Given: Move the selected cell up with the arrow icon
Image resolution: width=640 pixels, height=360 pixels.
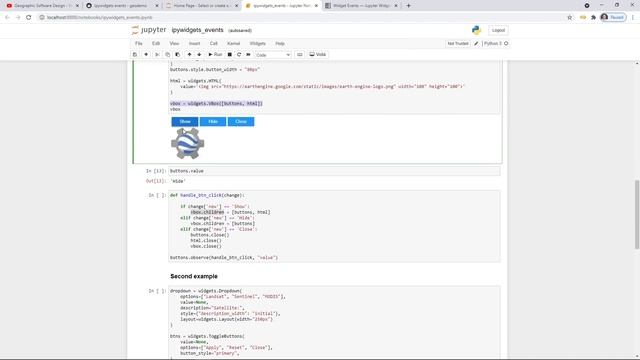Looking at the screenshot, I should [189, 54].
